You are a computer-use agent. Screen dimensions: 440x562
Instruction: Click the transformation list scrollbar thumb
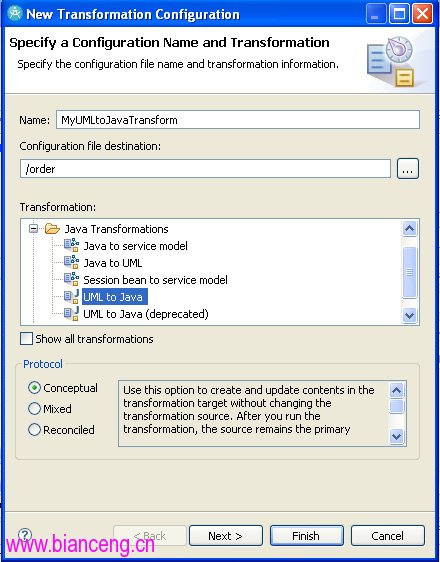pyautogui.click(x=410, y=272)
